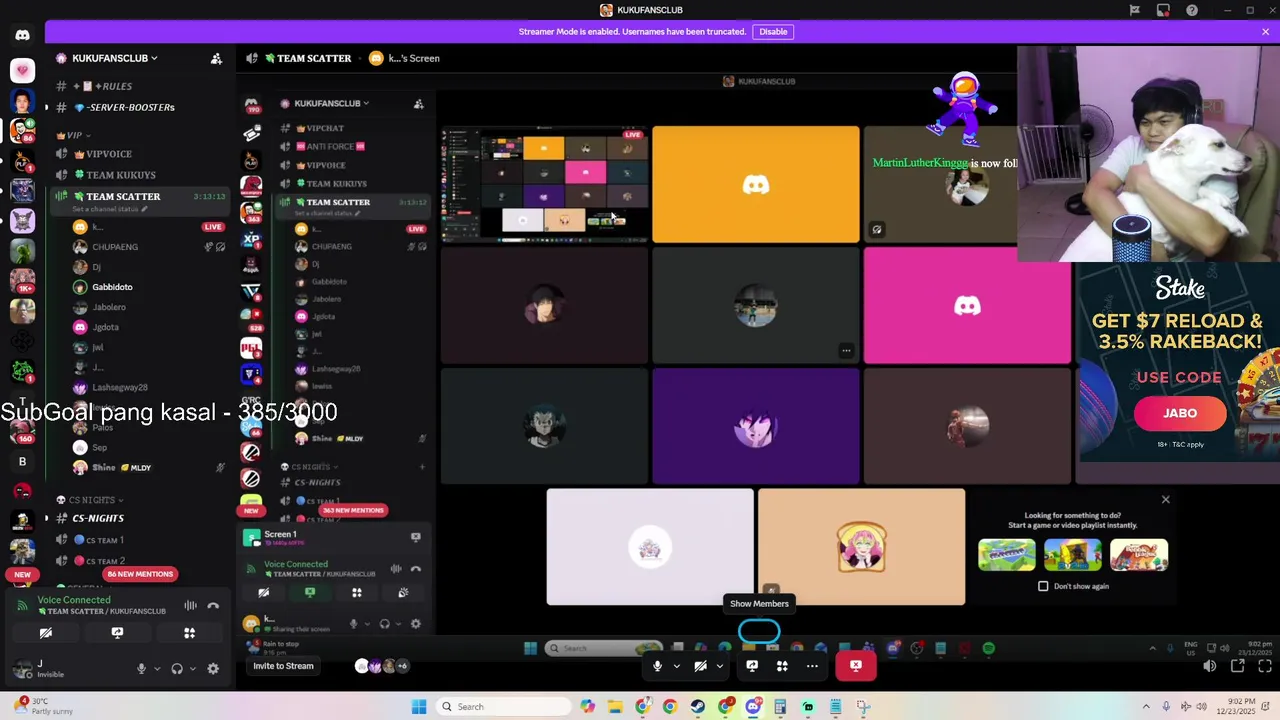This screenshot has height=720, width=1280.
Task: Edit channel status with the pencil icon
Action: pos(144,209)
